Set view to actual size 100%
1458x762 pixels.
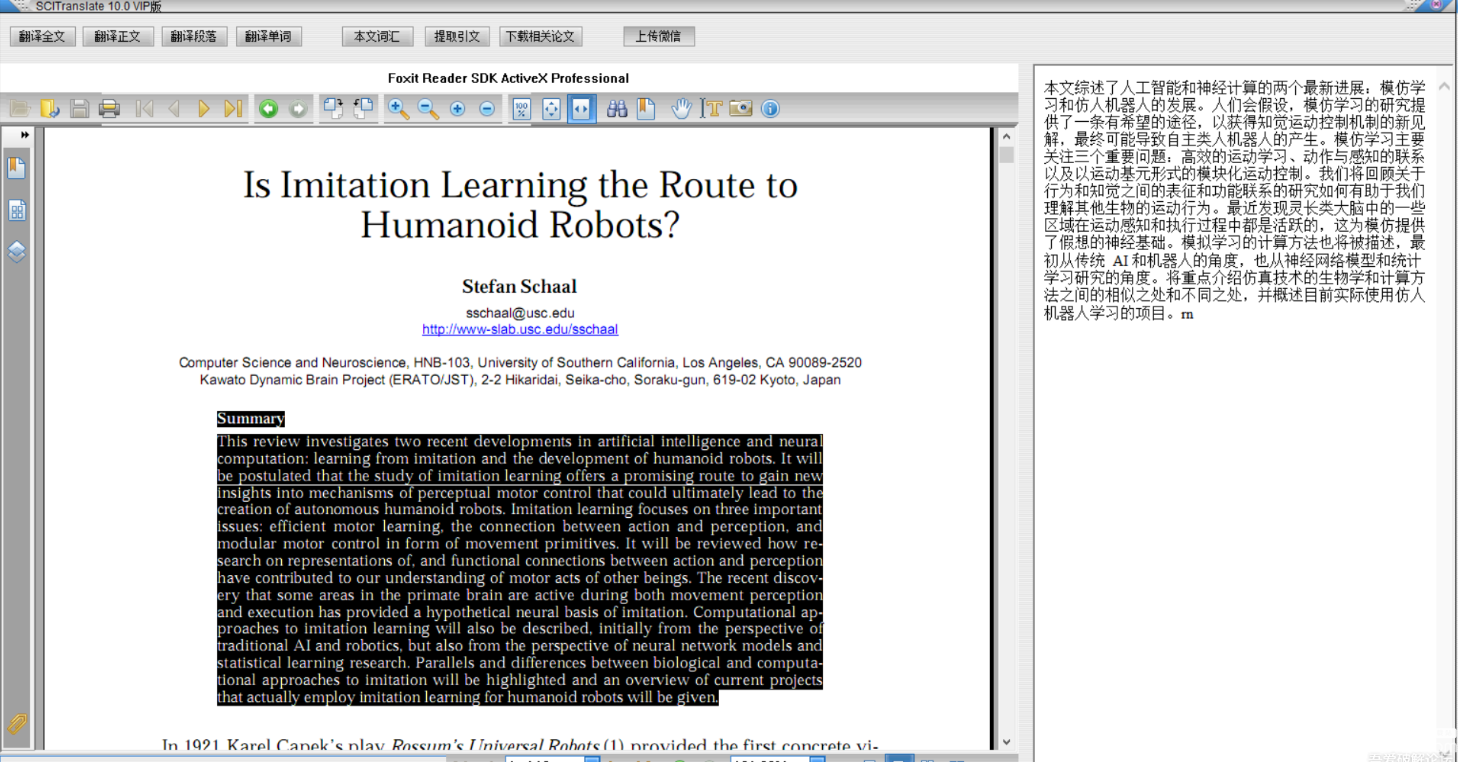coord(521,109)
